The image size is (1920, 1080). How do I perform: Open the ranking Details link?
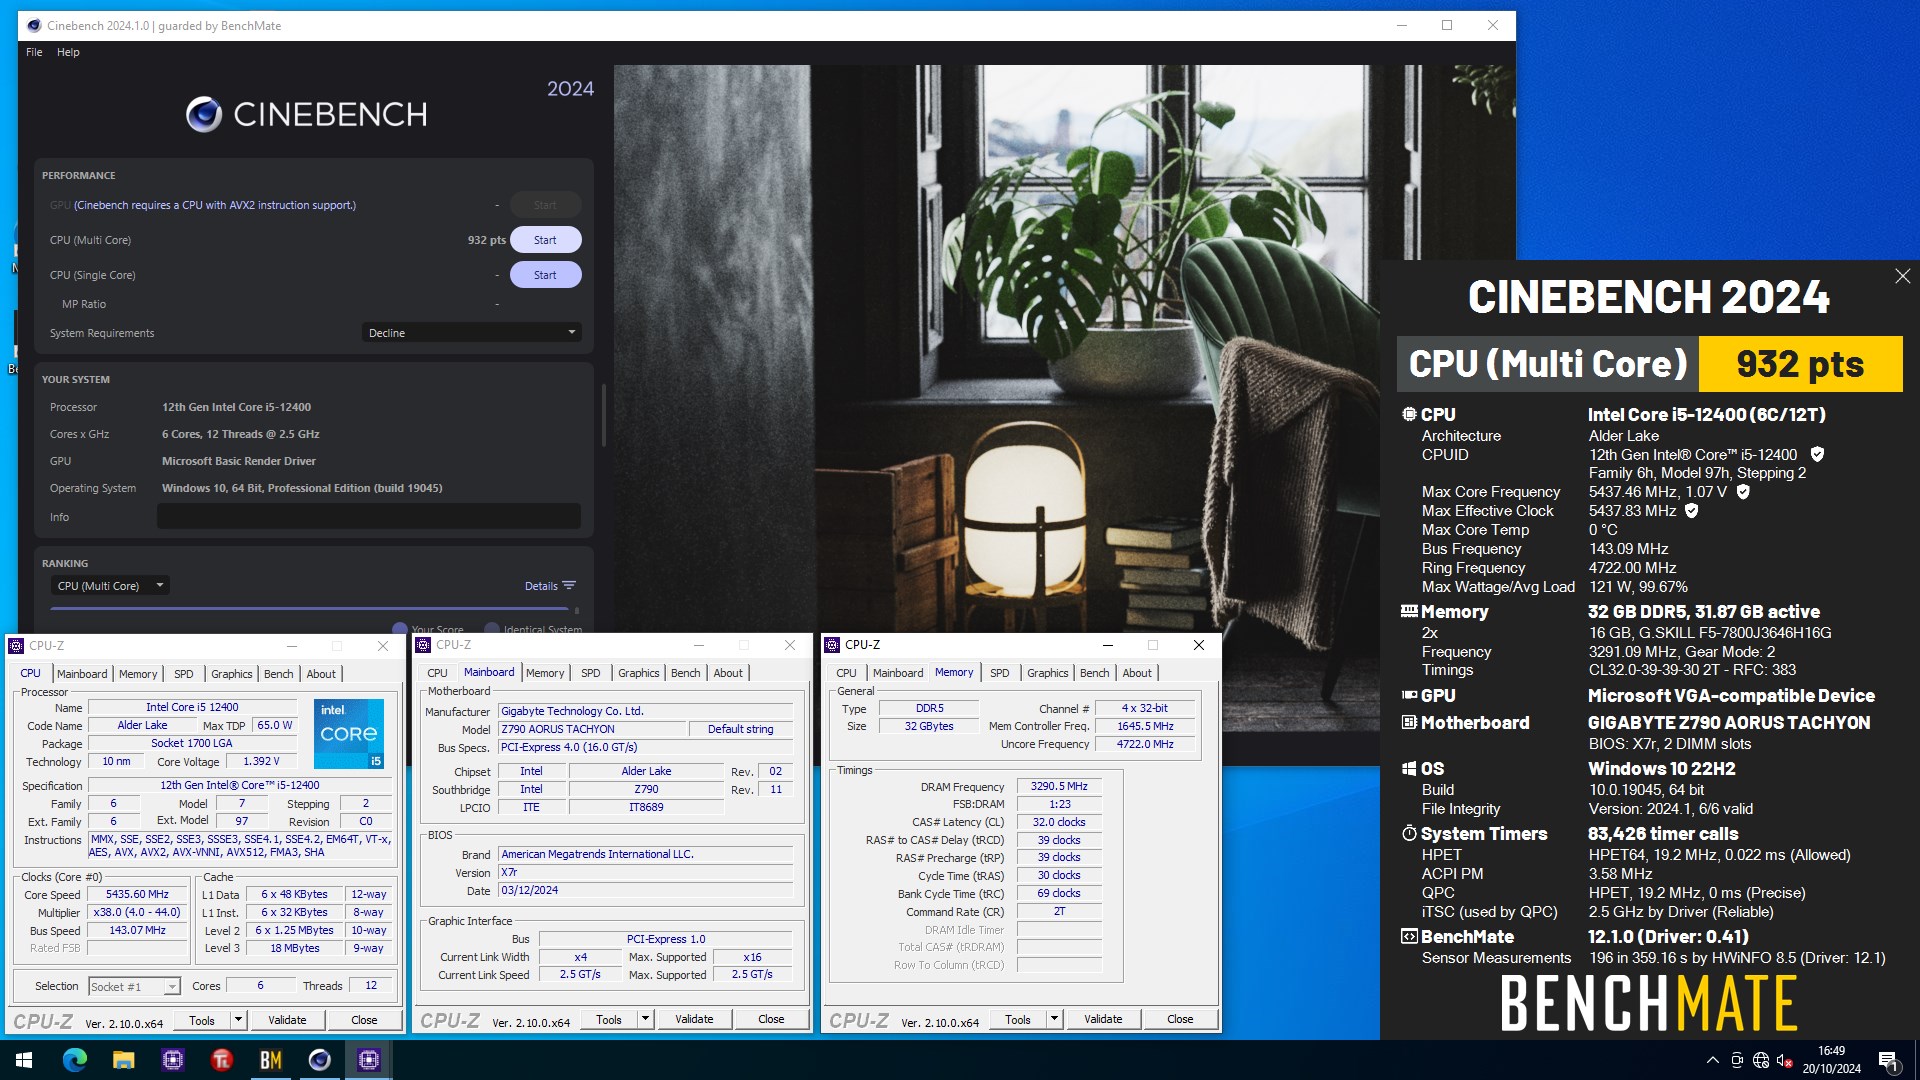541,586
